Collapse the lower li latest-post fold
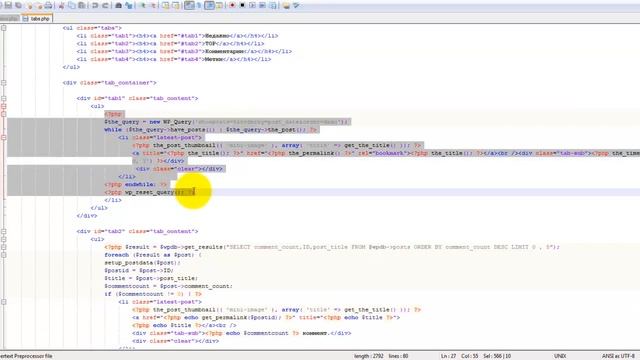 point(4,302)
